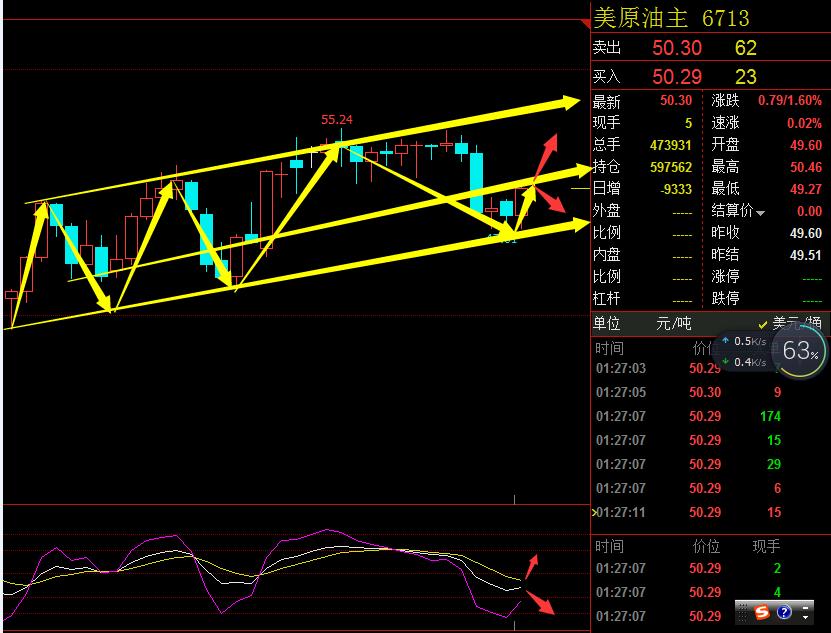Screen dimensions: 831x633
Task: Expand the 结算价 dropdown arrow
Action: point(760,212)
